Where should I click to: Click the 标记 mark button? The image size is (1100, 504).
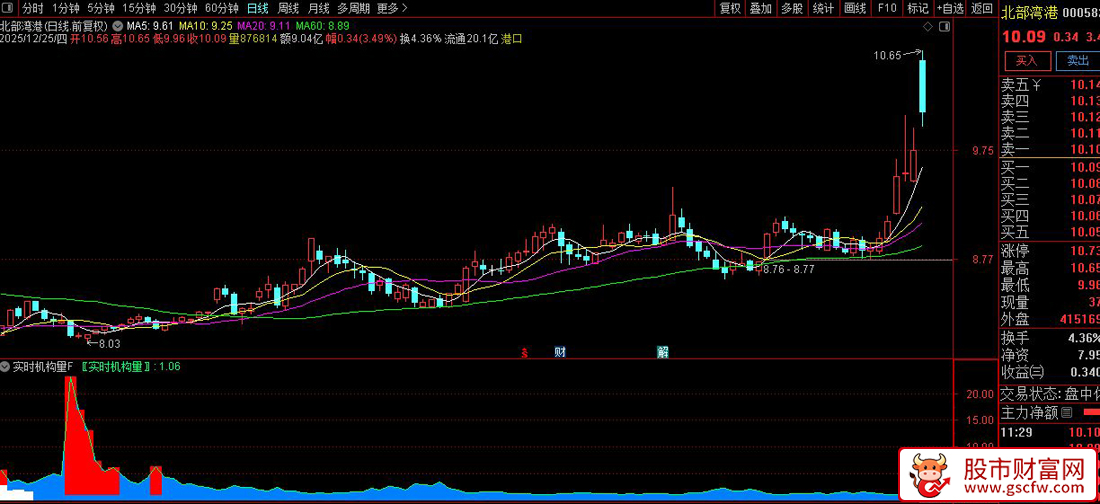pos(918,8)
